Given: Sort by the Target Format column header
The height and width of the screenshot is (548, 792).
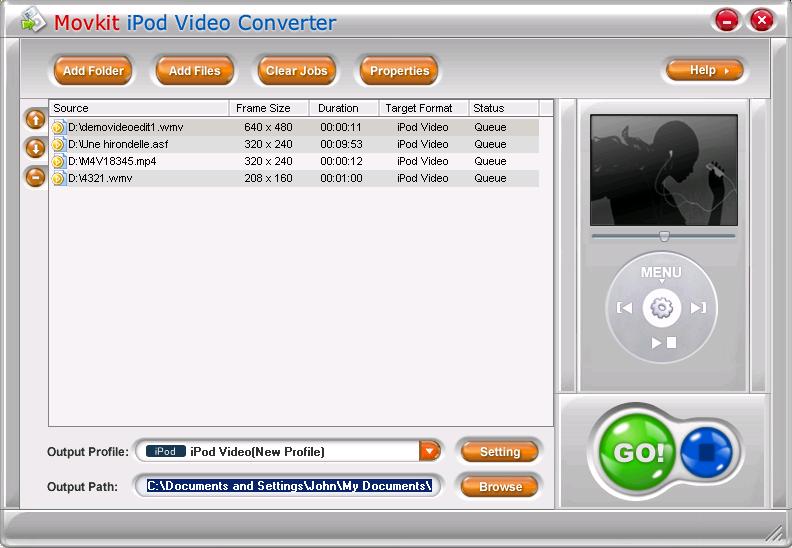Looking at the screenshot, I should click(424, 108).
